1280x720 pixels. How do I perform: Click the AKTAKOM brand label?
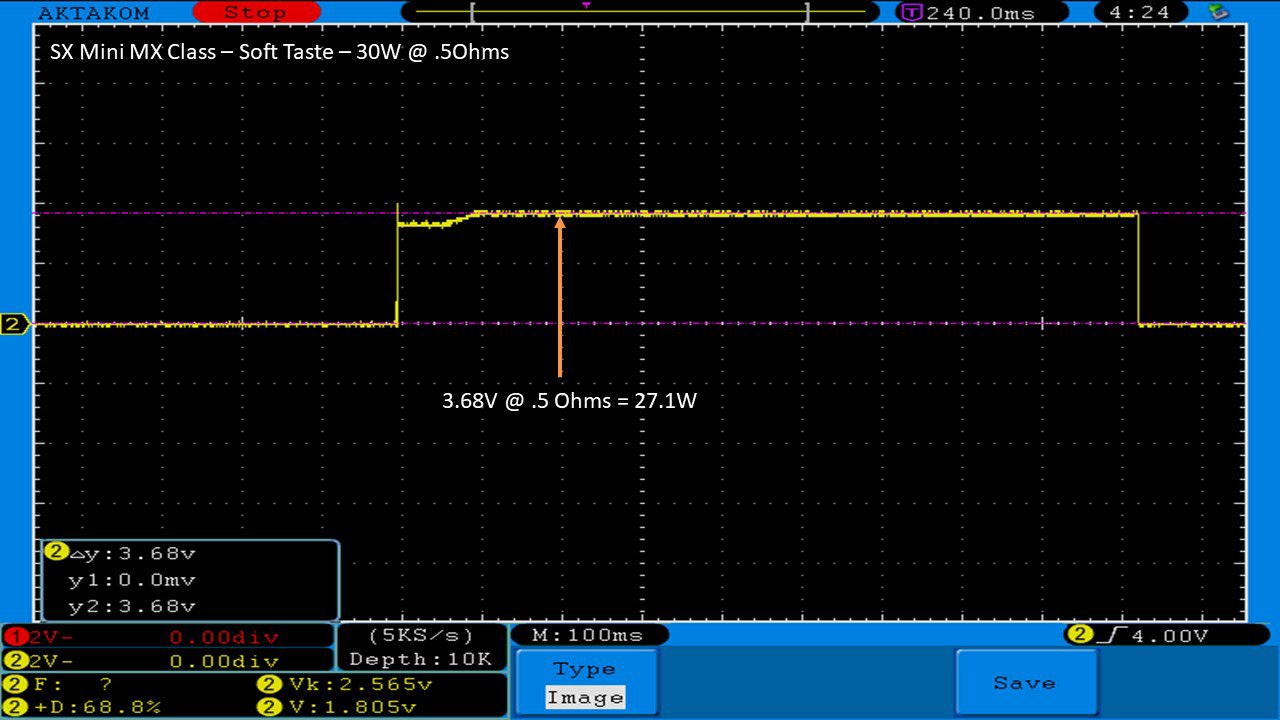[94, 13]
